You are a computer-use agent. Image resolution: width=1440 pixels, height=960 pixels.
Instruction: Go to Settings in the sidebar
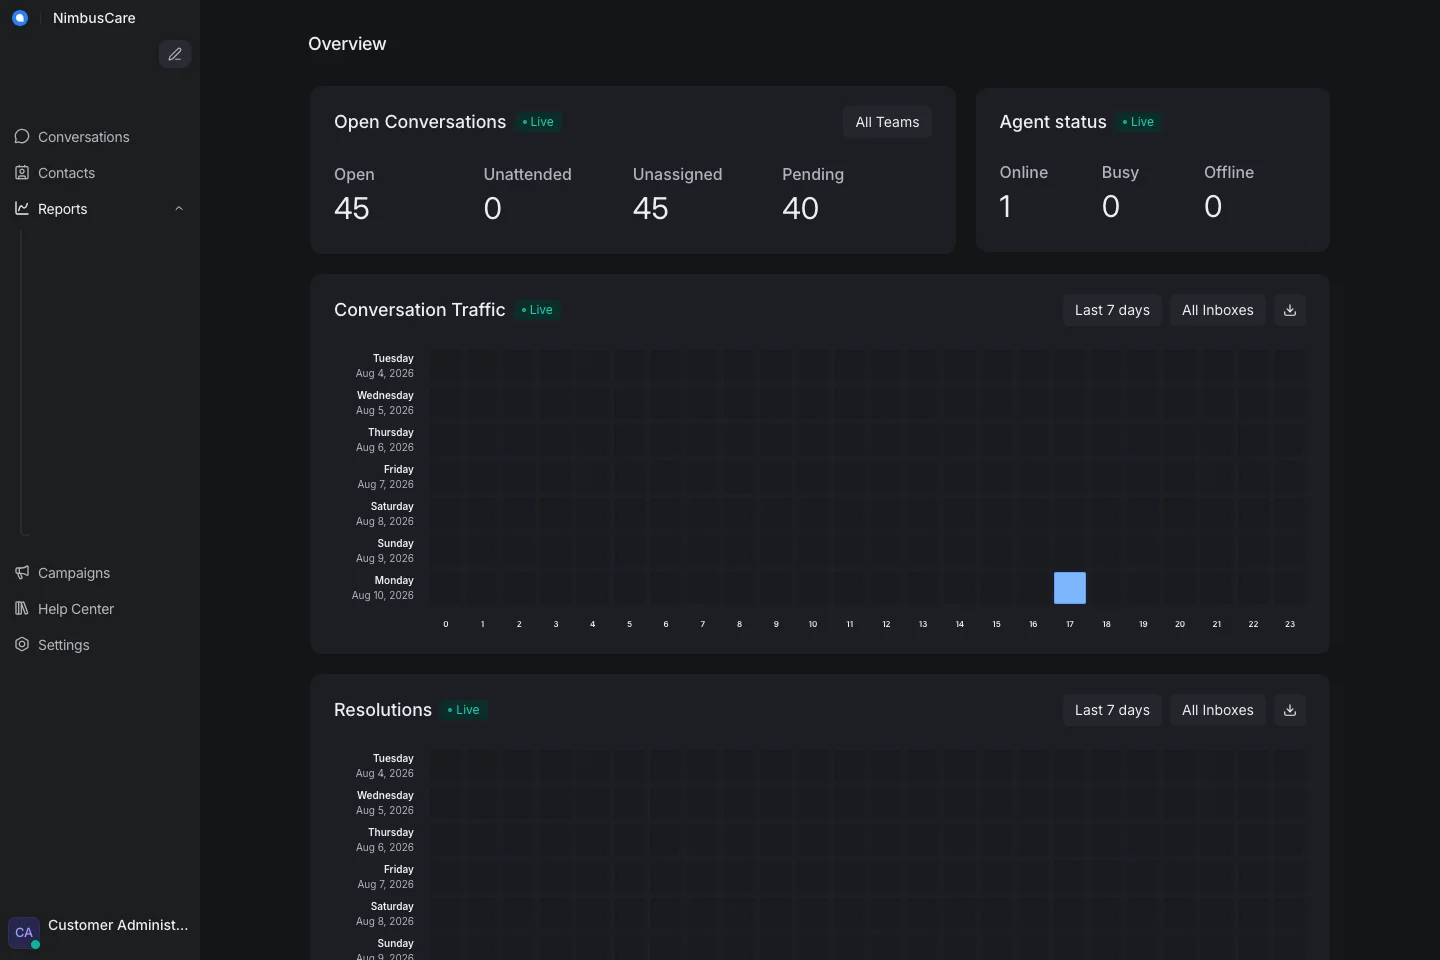point(100,645)
